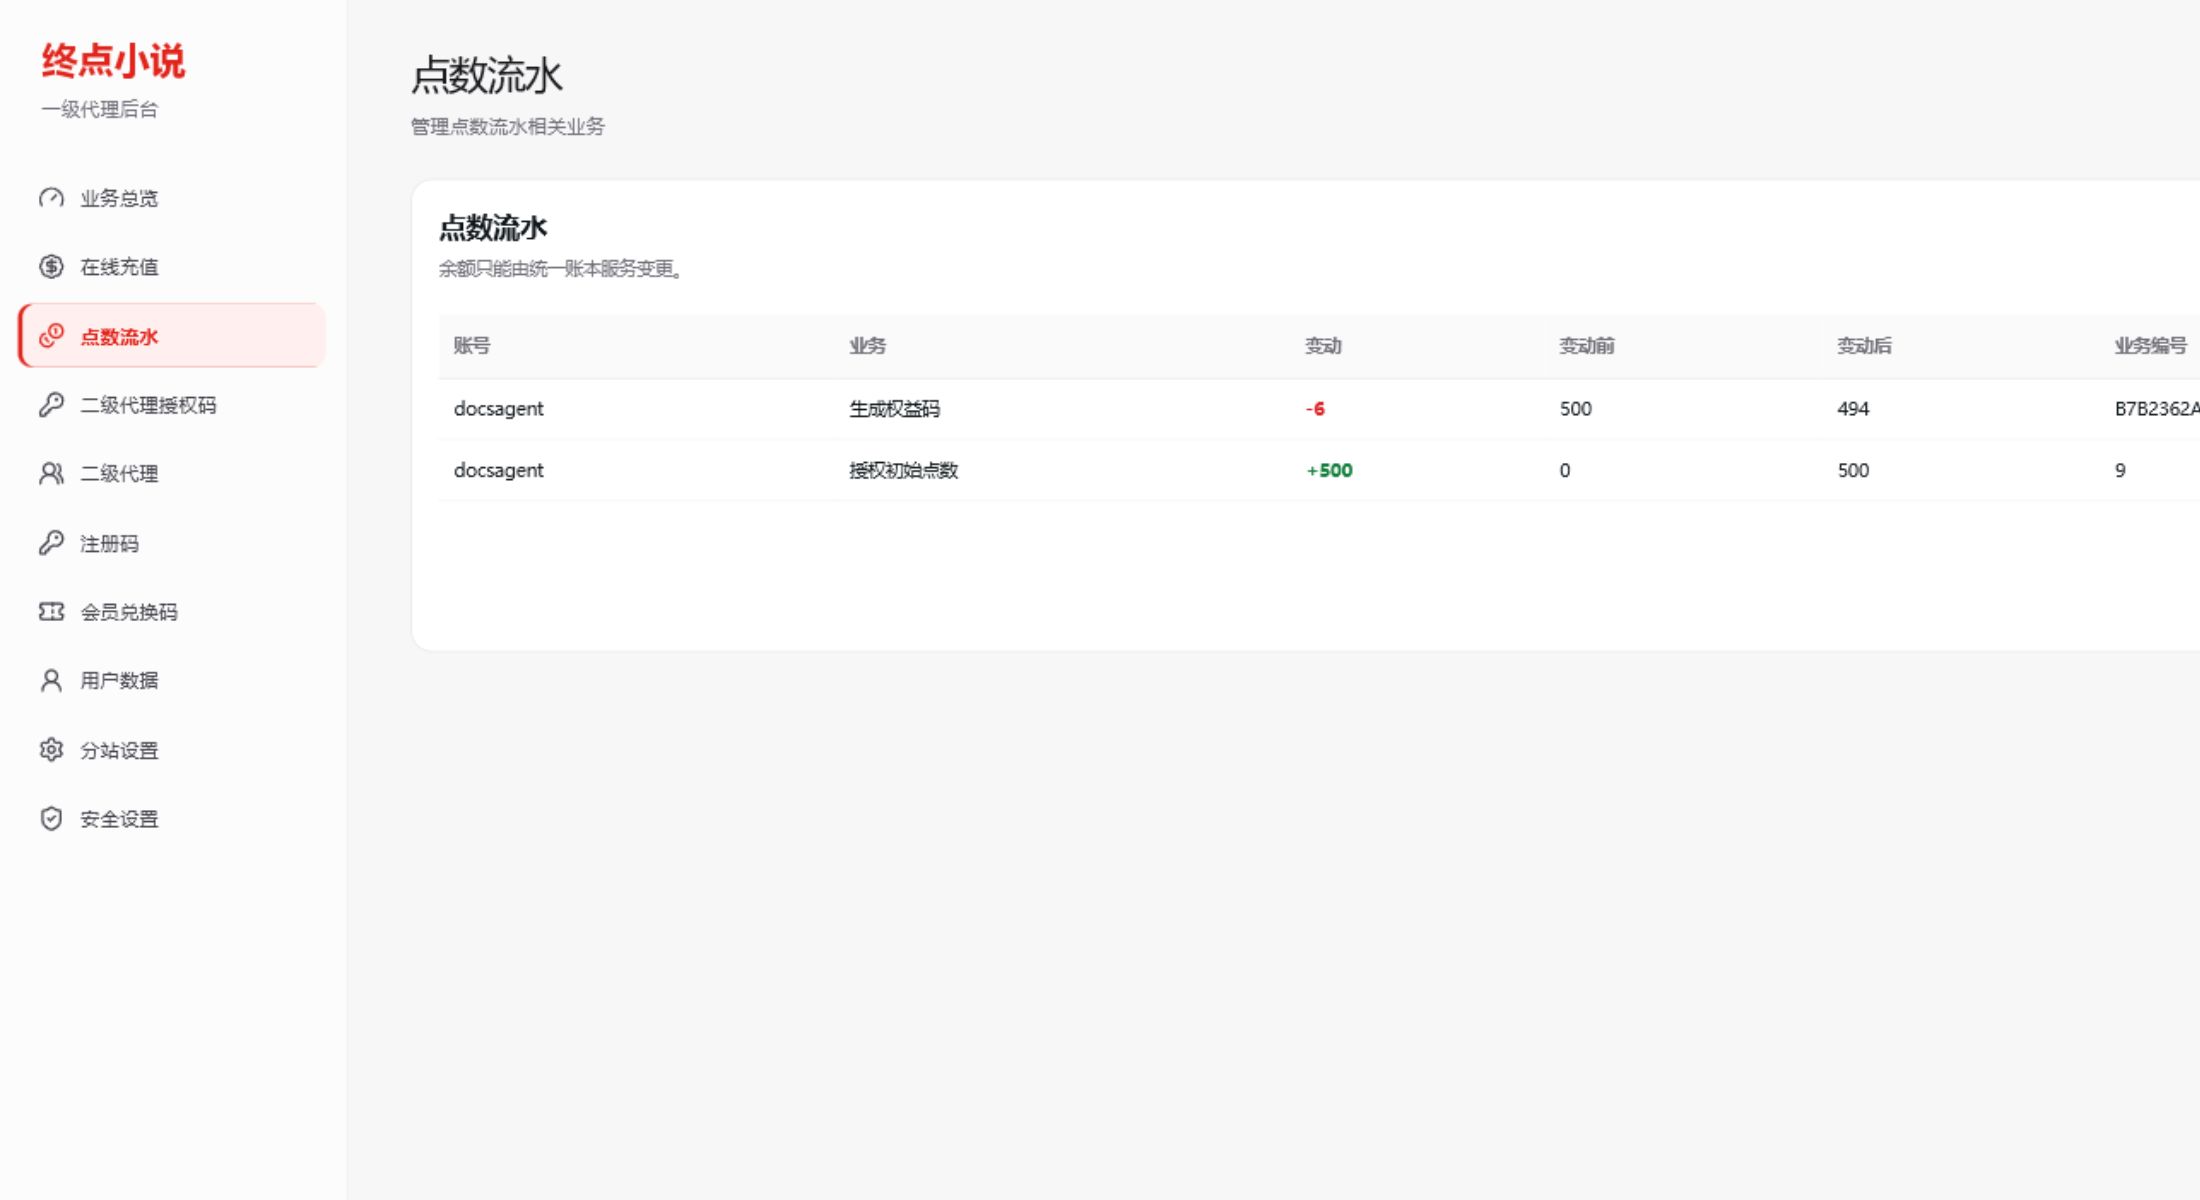Screen dimensions: 2200x1200
Task: Click the 点数流水 coins icon
Action: 51,336
